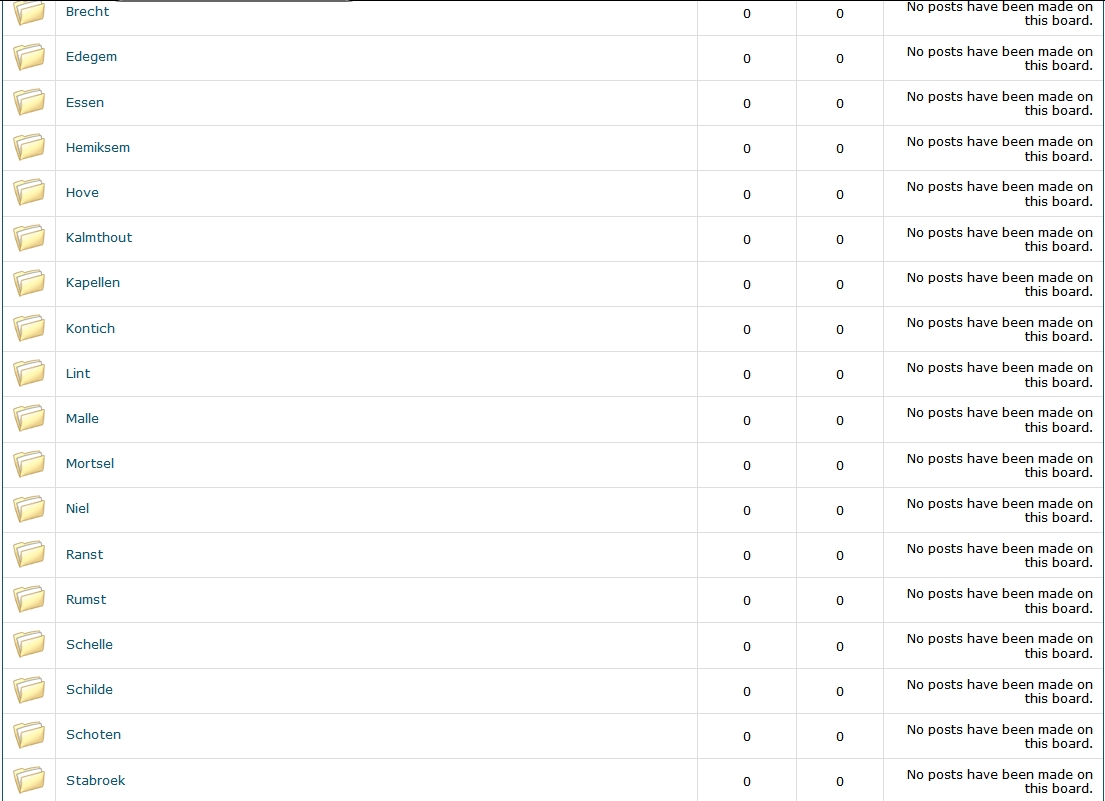1105x801 pixels.
Task: Open the Brecht board link
Action: tap(88, 12)
